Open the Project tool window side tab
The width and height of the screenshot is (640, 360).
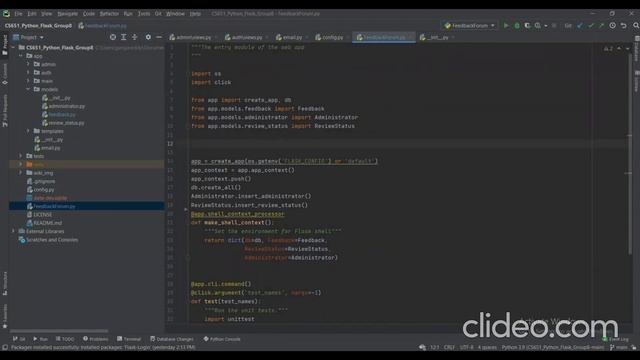pyautogui.click(x=4, y=45)
